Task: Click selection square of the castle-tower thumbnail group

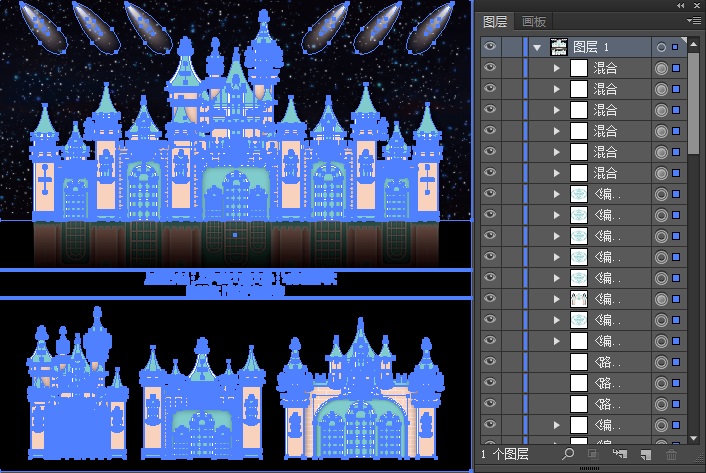Action: (x=676, y=299)
